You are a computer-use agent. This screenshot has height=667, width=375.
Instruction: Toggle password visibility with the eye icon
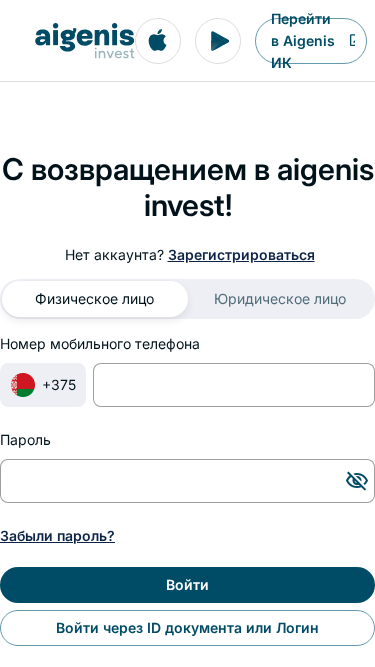click(357, 481)
